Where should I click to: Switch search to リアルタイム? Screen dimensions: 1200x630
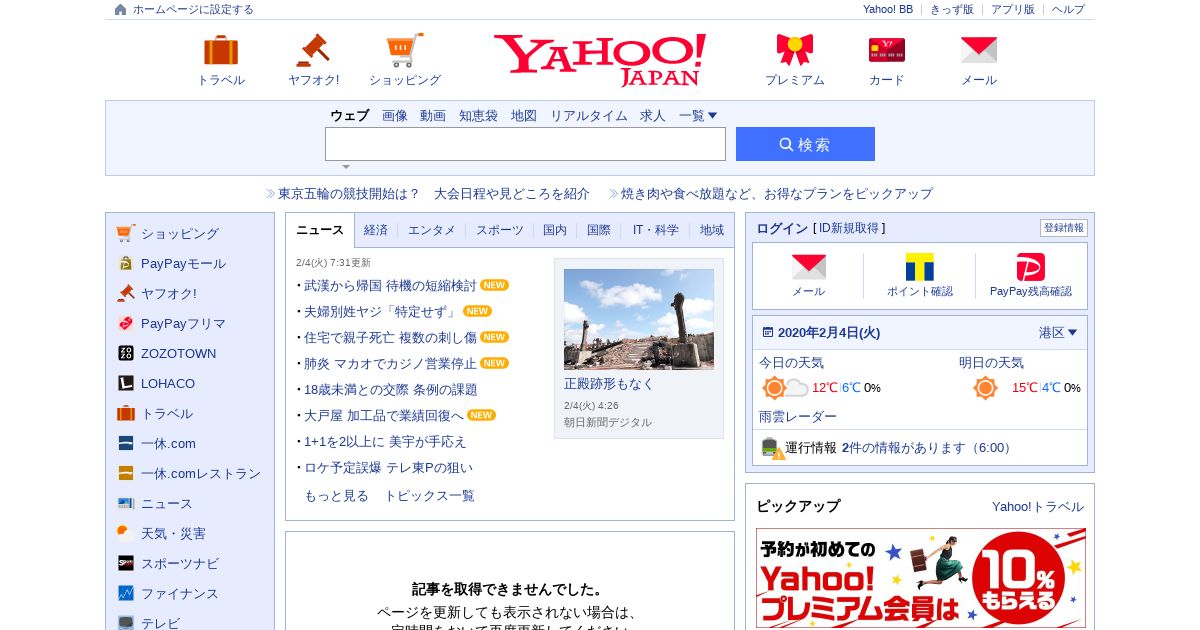[589, 115]
